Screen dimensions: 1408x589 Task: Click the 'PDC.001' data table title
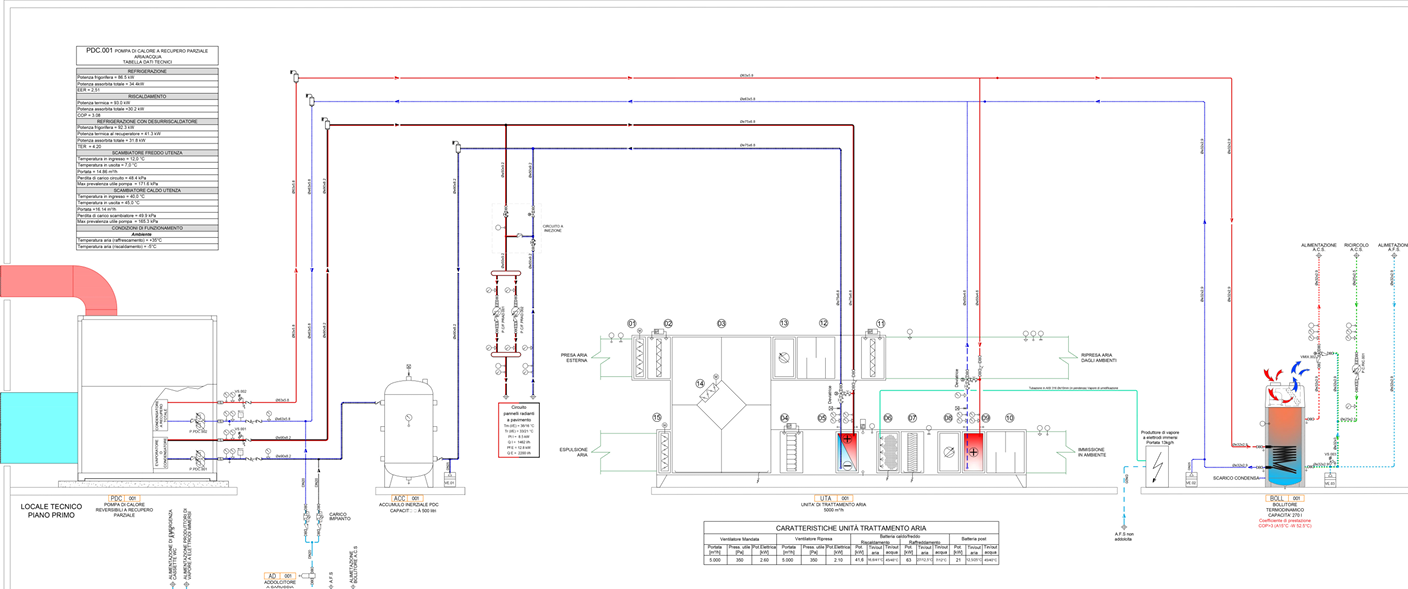147,55
